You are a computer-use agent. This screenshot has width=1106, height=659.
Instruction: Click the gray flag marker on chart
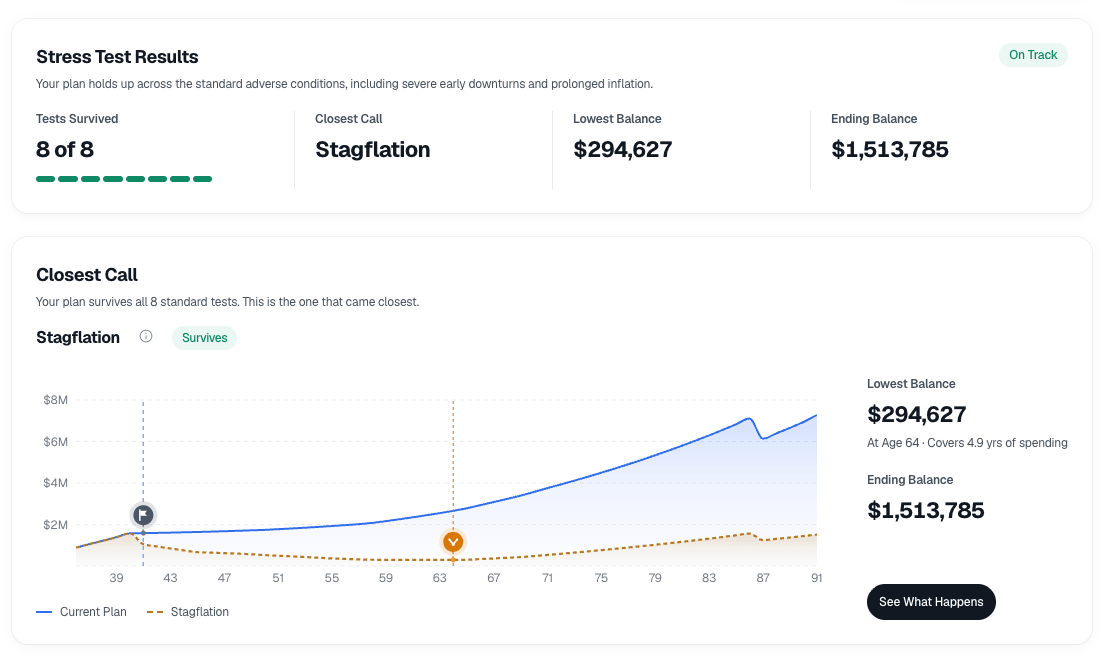point(143,515)
